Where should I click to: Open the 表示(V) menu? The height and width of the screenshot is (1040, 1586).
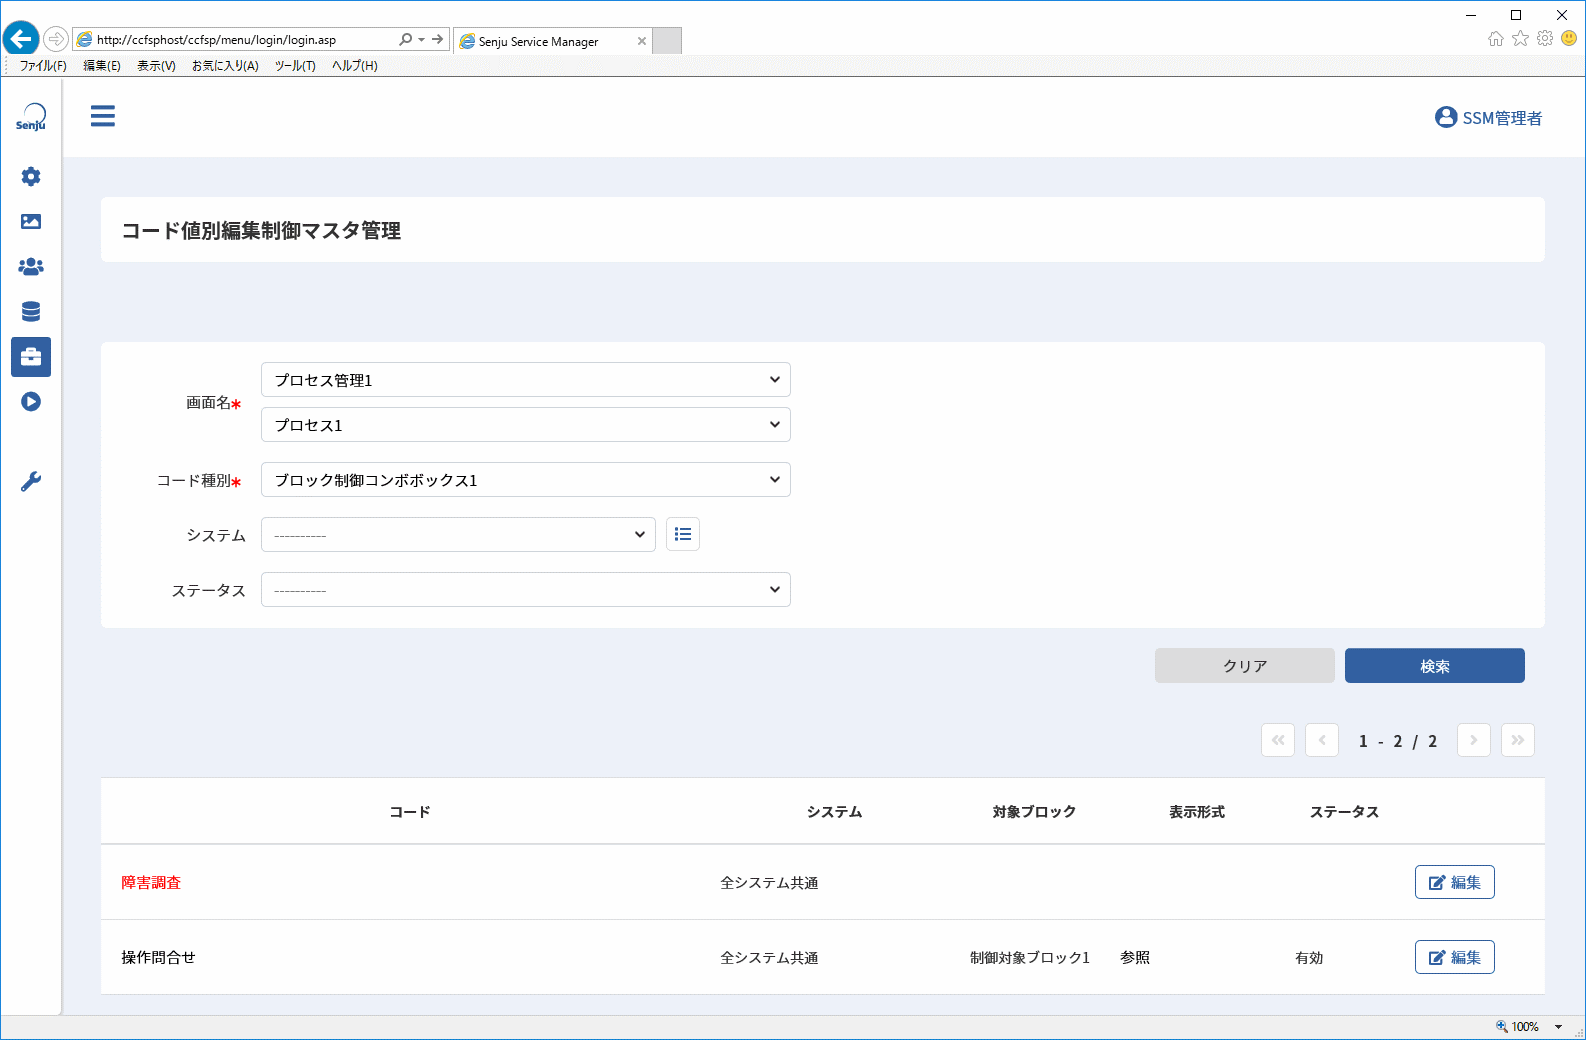[x=156, y=66]
